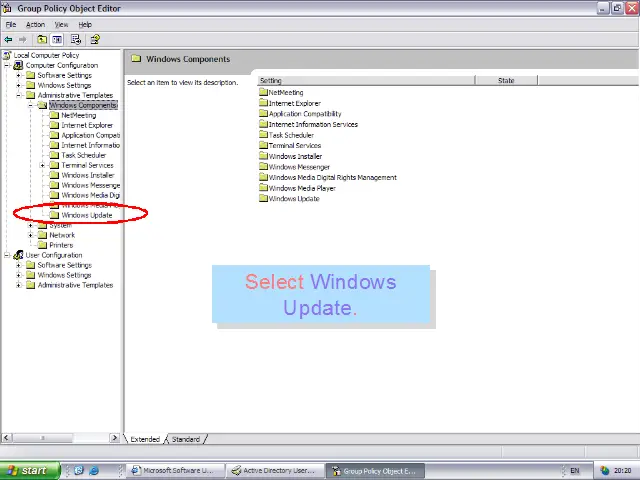Click the tree pane scroll right arrow
640x480 pixels.
pos(115,438)
